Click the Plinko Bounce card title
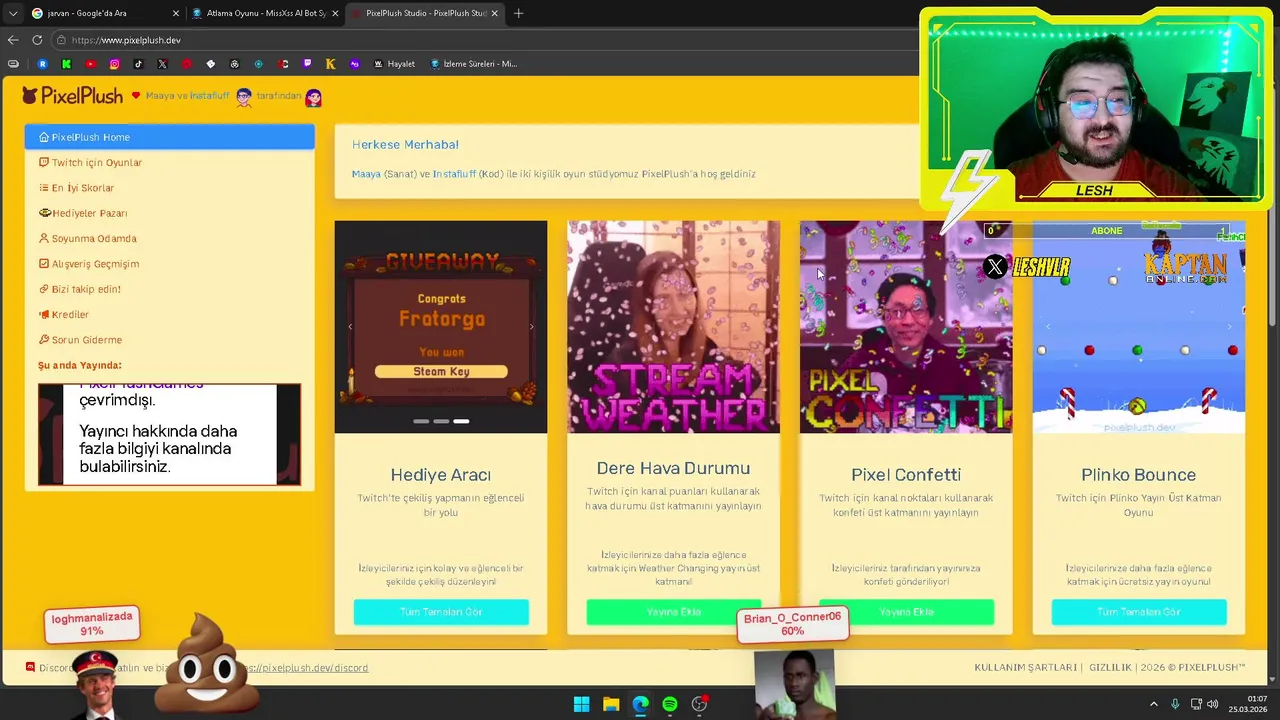The image size is (1280, 720). (1139, 475)
